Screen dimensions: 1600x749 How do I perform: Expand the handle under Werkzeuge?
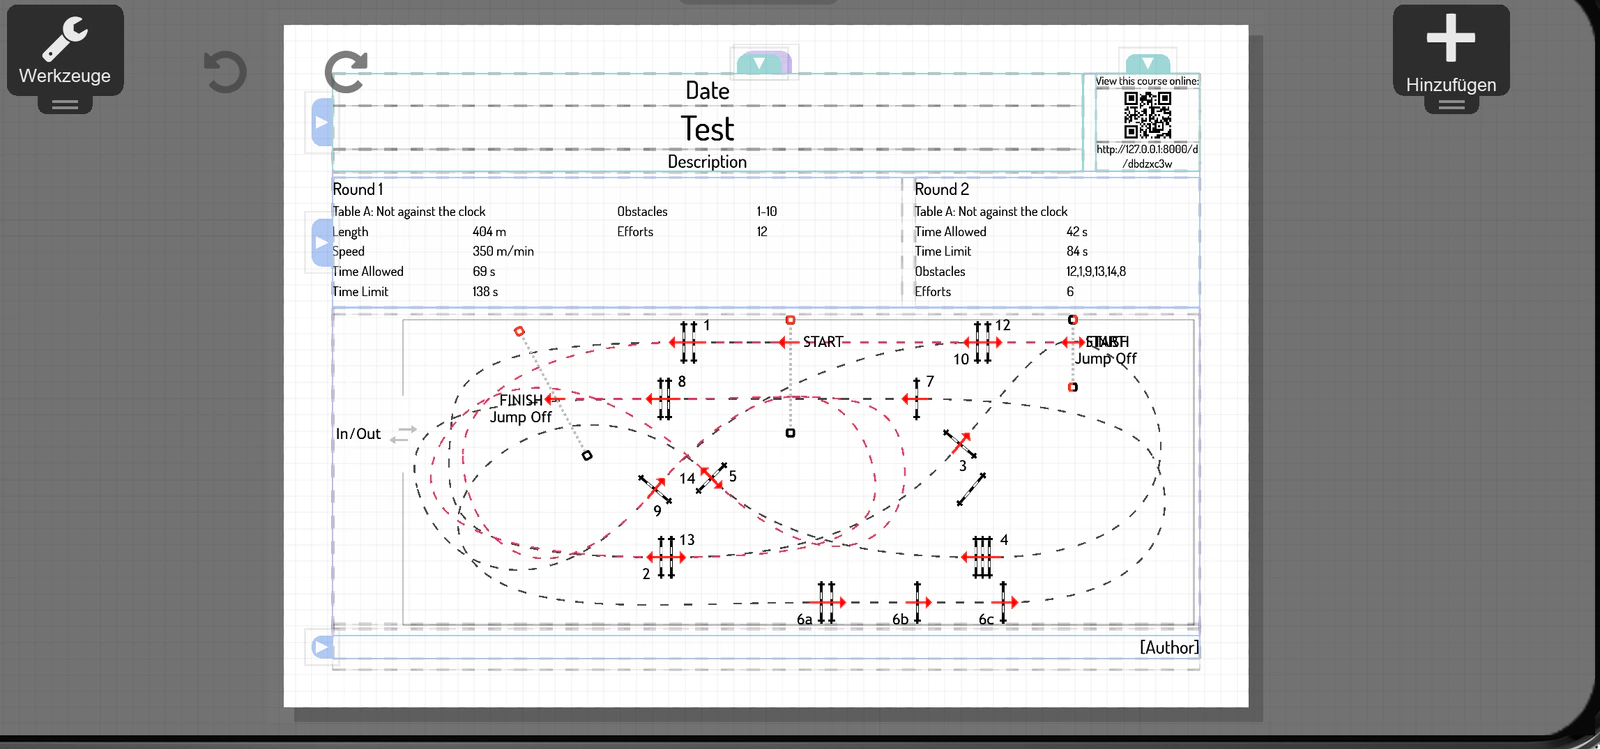tap(65, 105)
